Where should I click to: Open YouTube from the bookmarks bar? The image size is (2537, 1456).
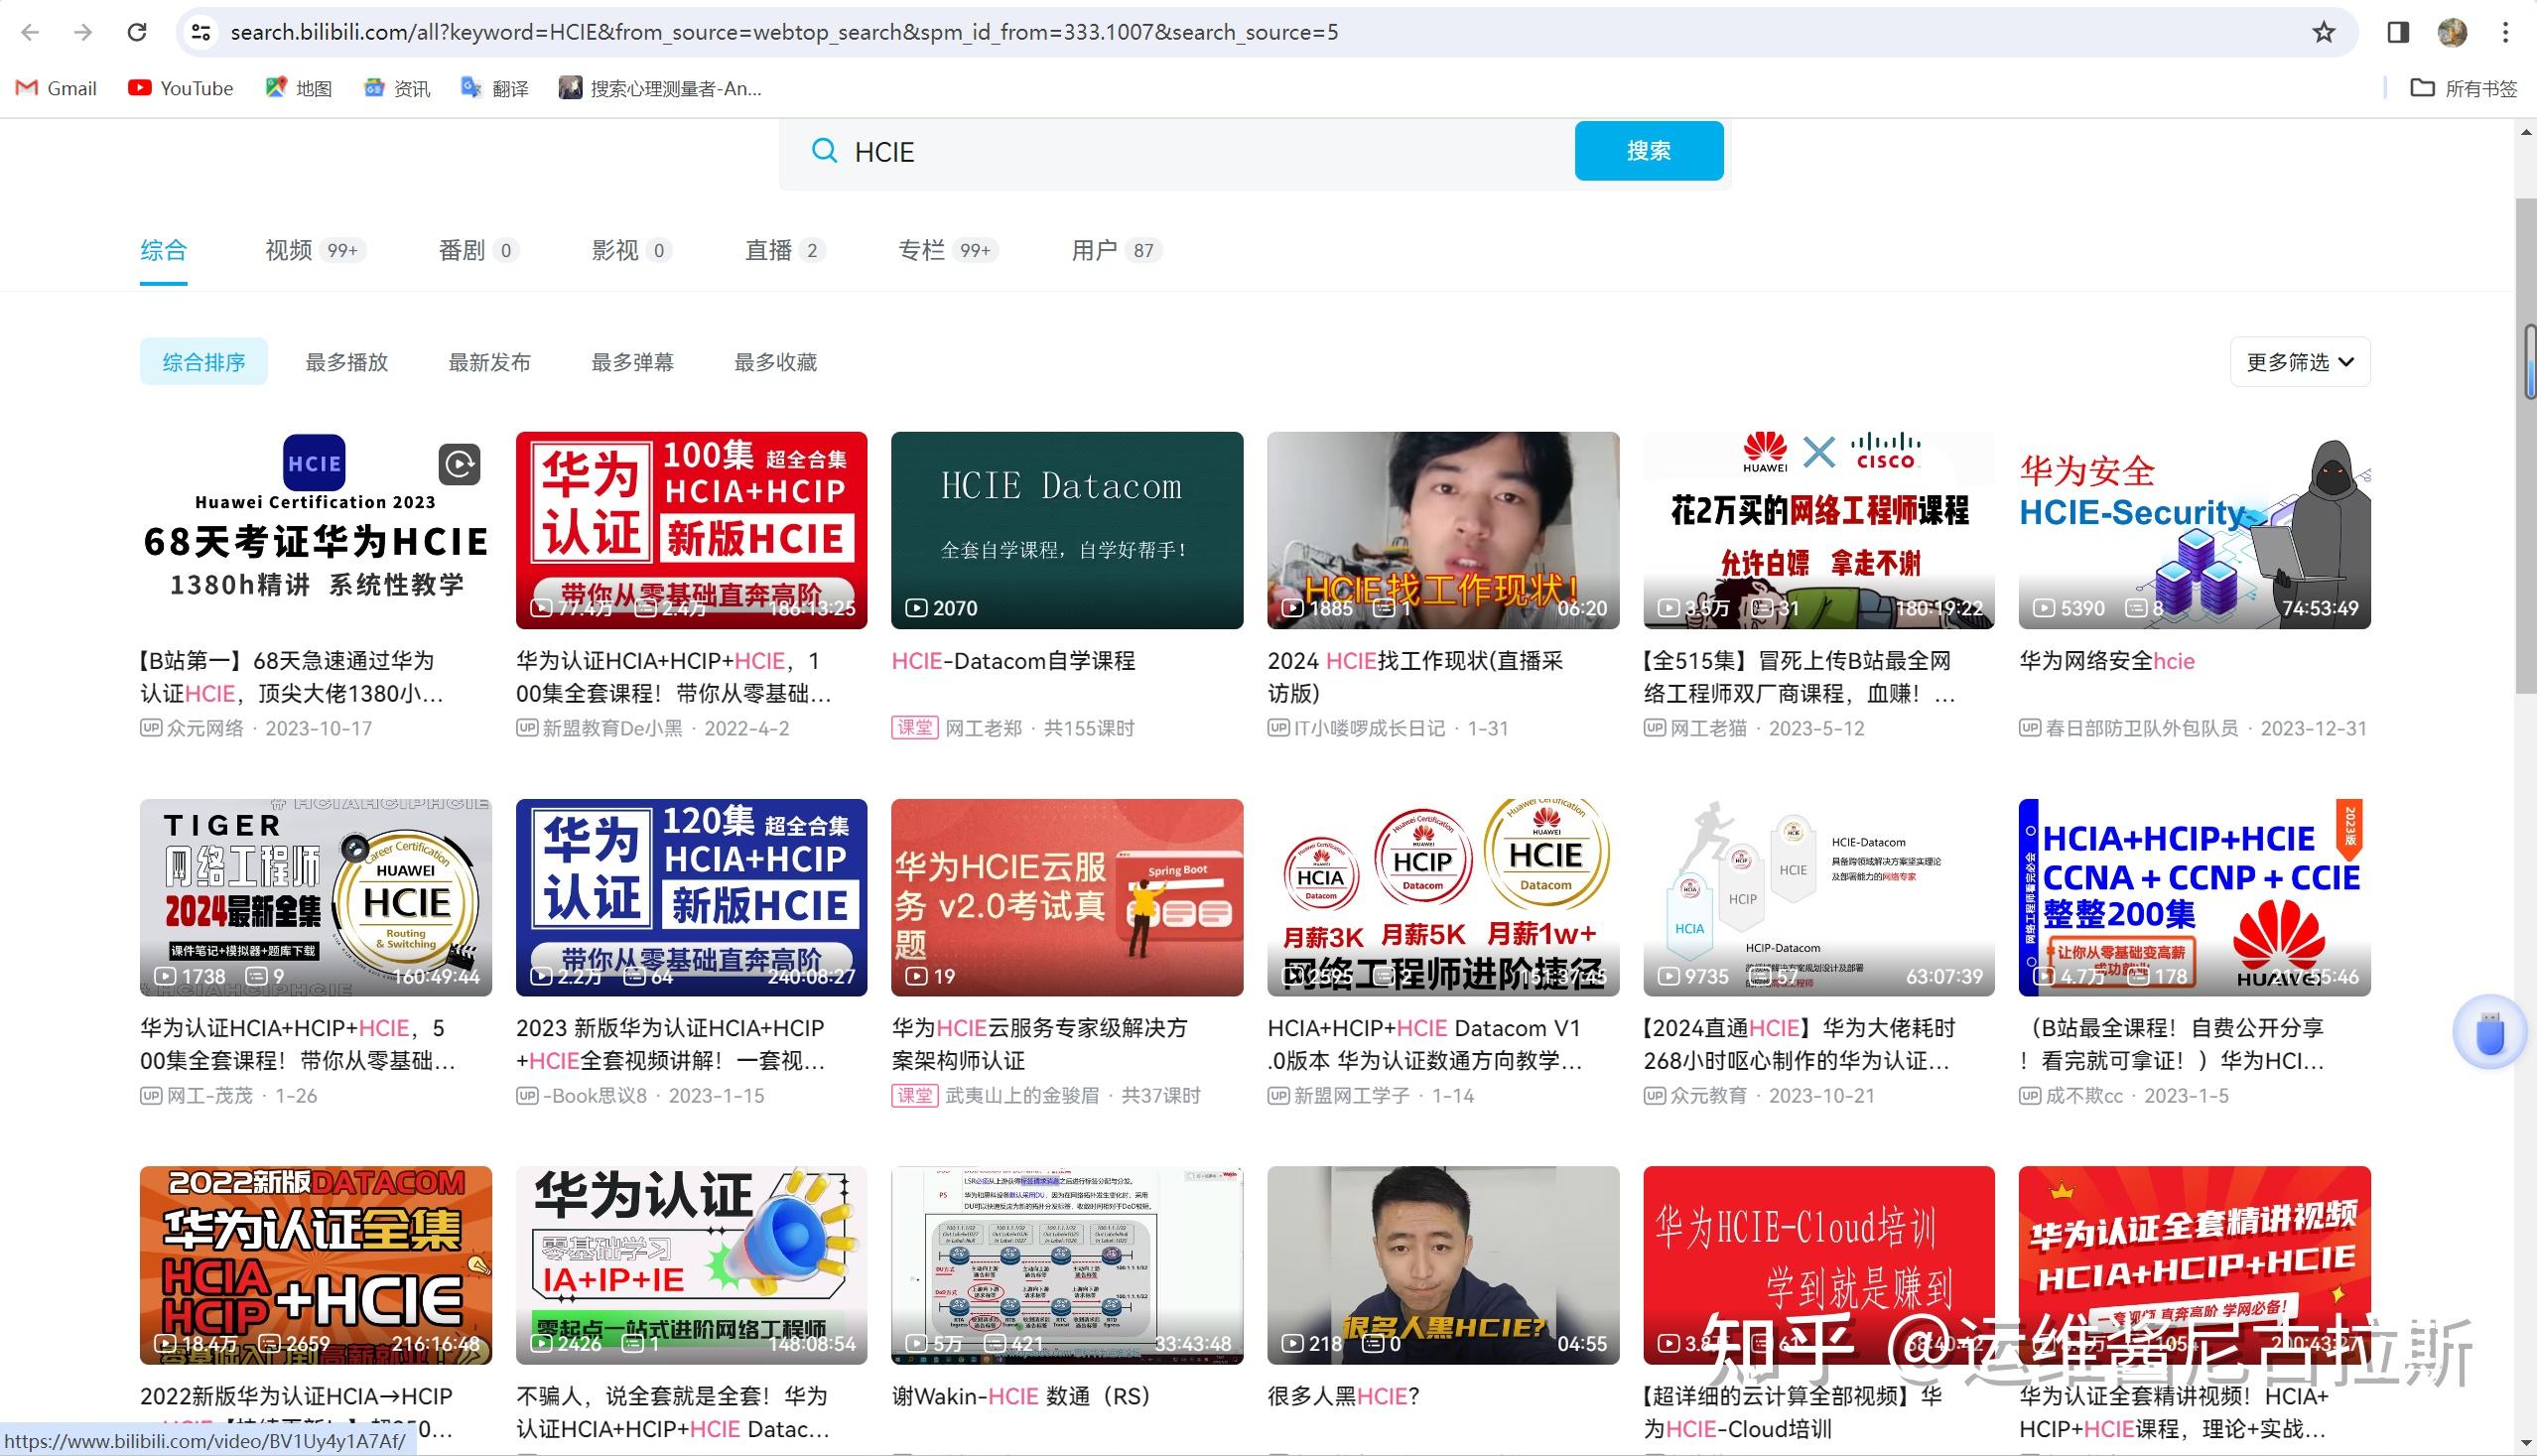pyautogui.click(x=180, y=88)
